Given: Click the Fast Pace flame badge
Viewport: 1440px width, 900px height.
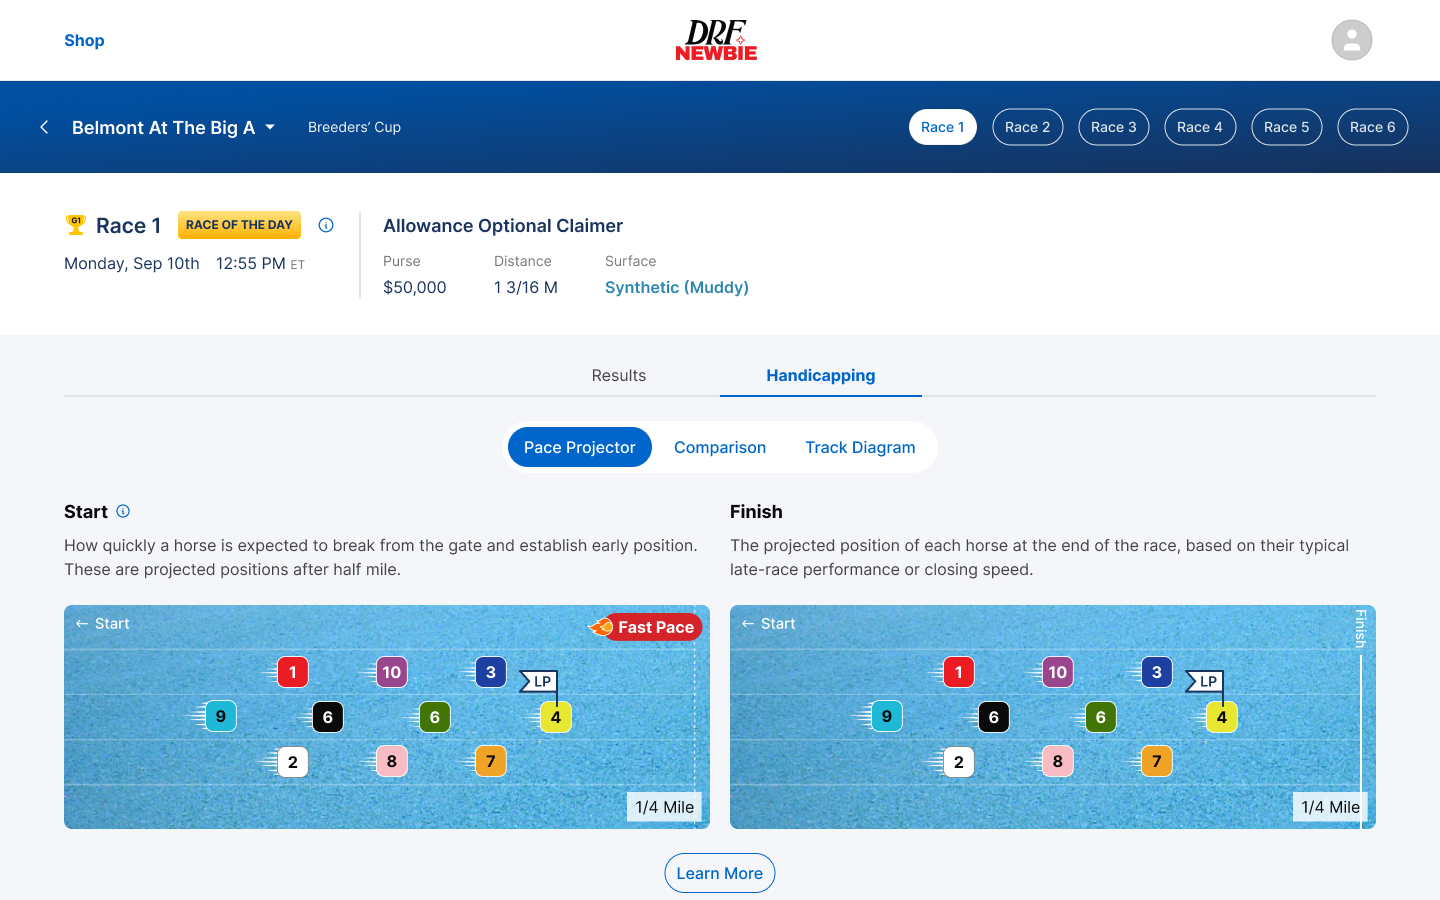Looking at the screenshot, I should point(646,627).
